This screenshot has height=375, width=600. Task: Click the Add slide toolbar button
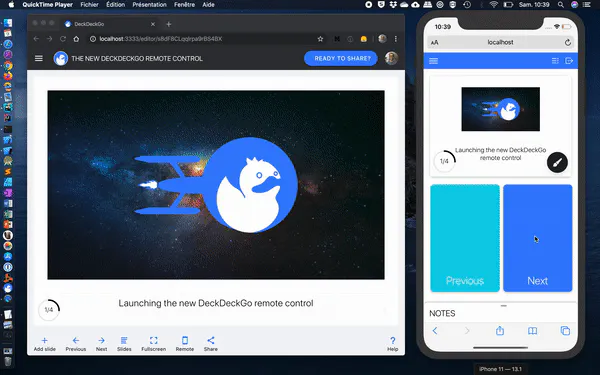pos(45,344)
